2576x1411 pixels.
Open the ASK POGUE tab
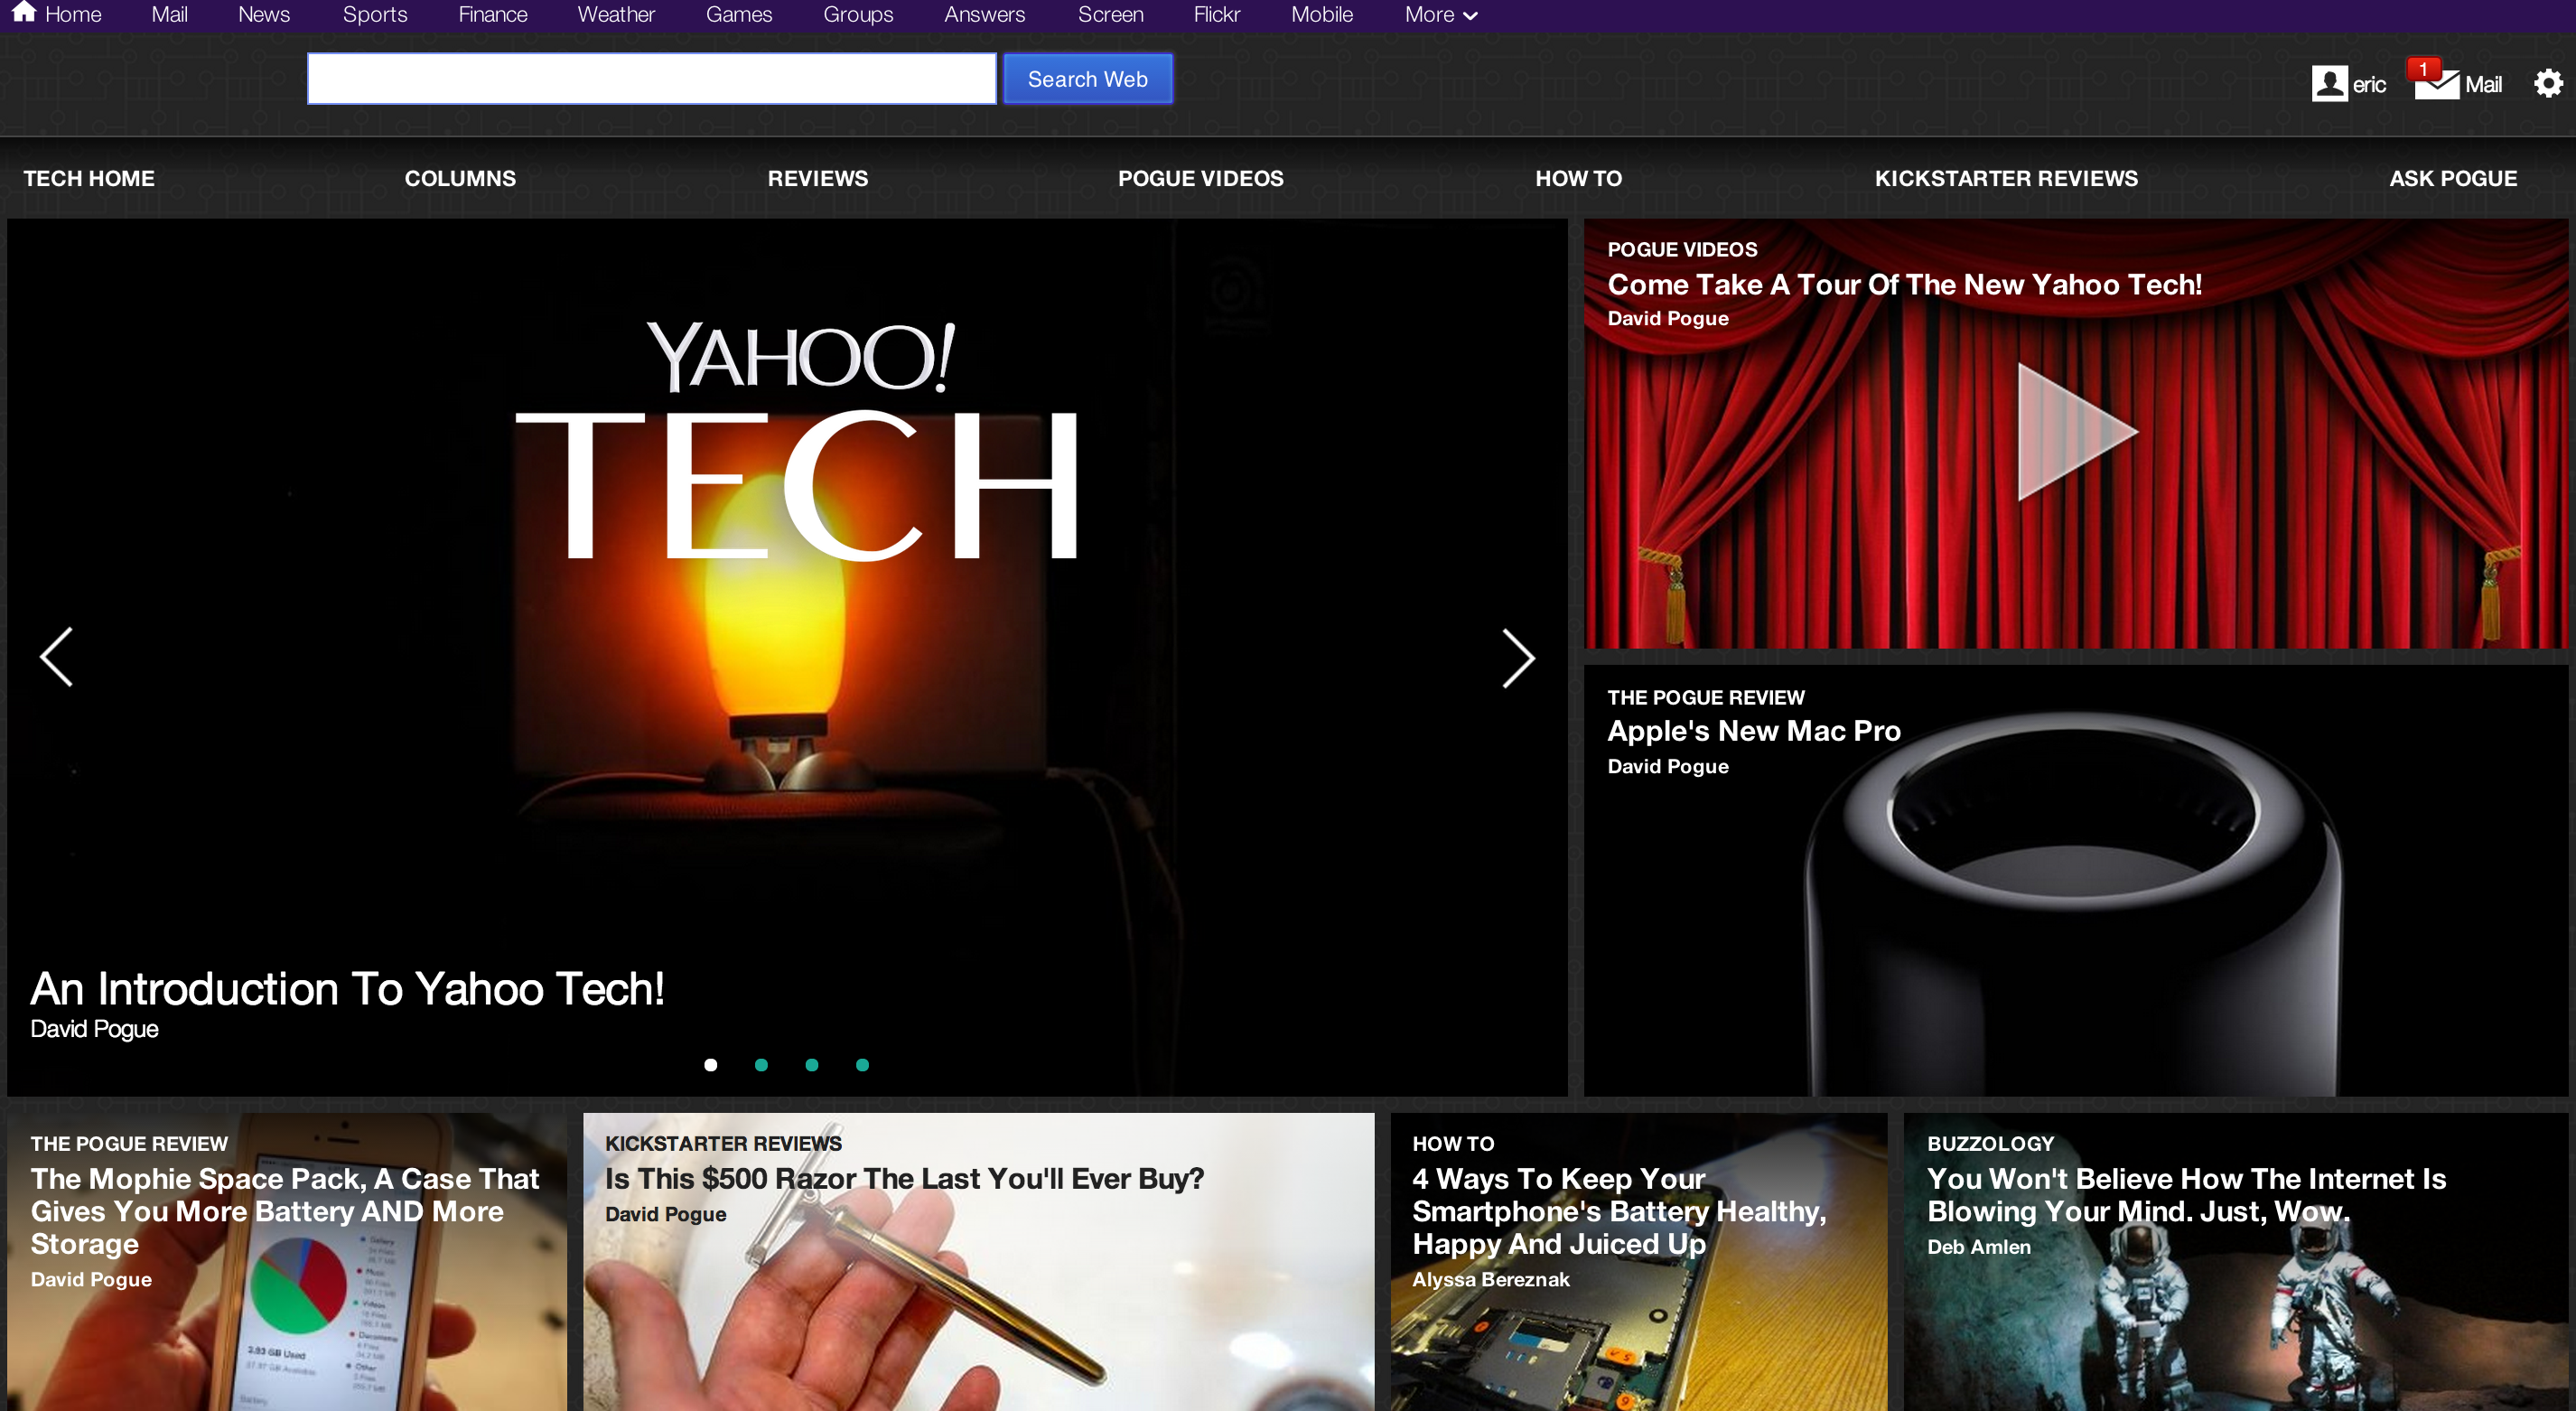click(x=2453, y=178)
